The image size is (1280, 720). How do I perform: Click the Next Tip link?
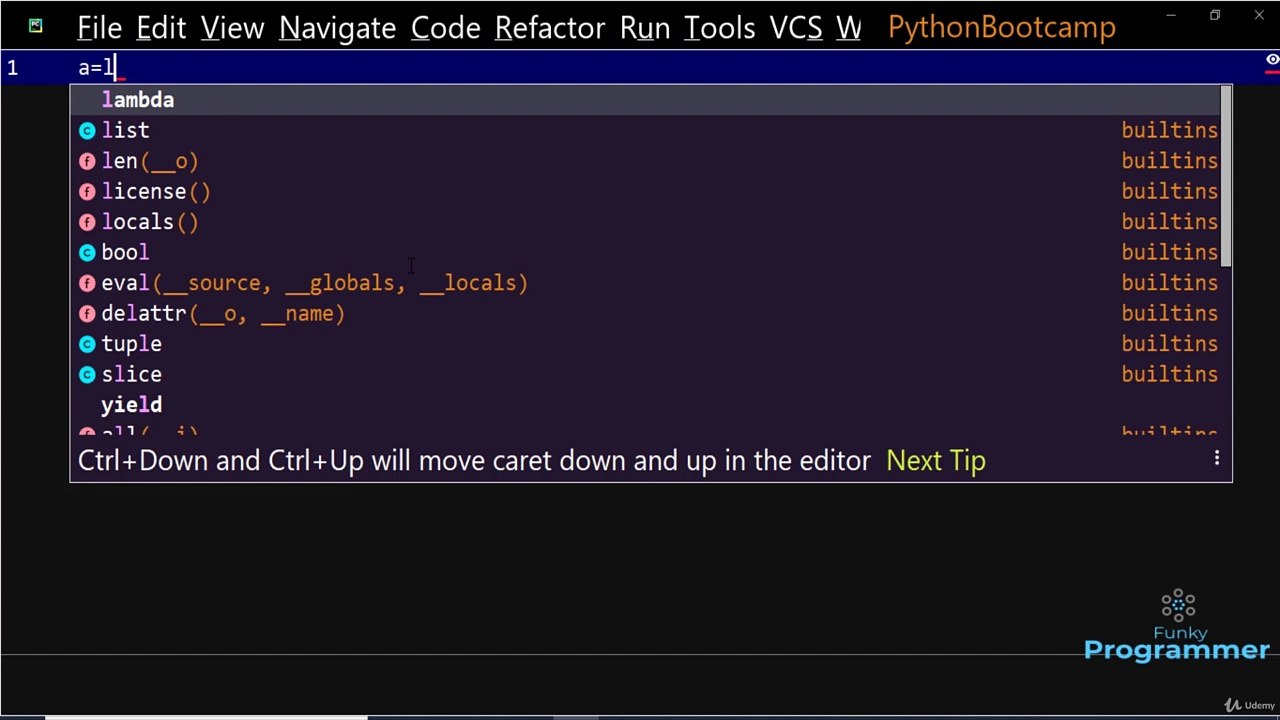pyautogui.click(x=936, y=460)
